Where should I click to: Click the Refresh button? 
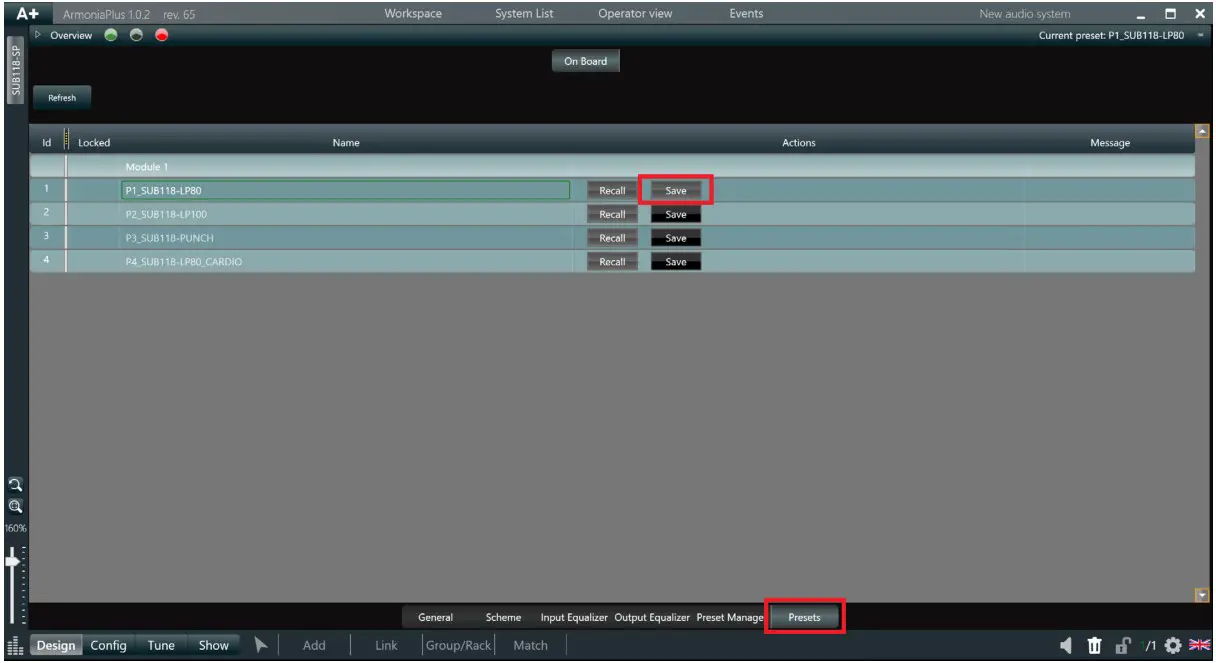[62, 98]
